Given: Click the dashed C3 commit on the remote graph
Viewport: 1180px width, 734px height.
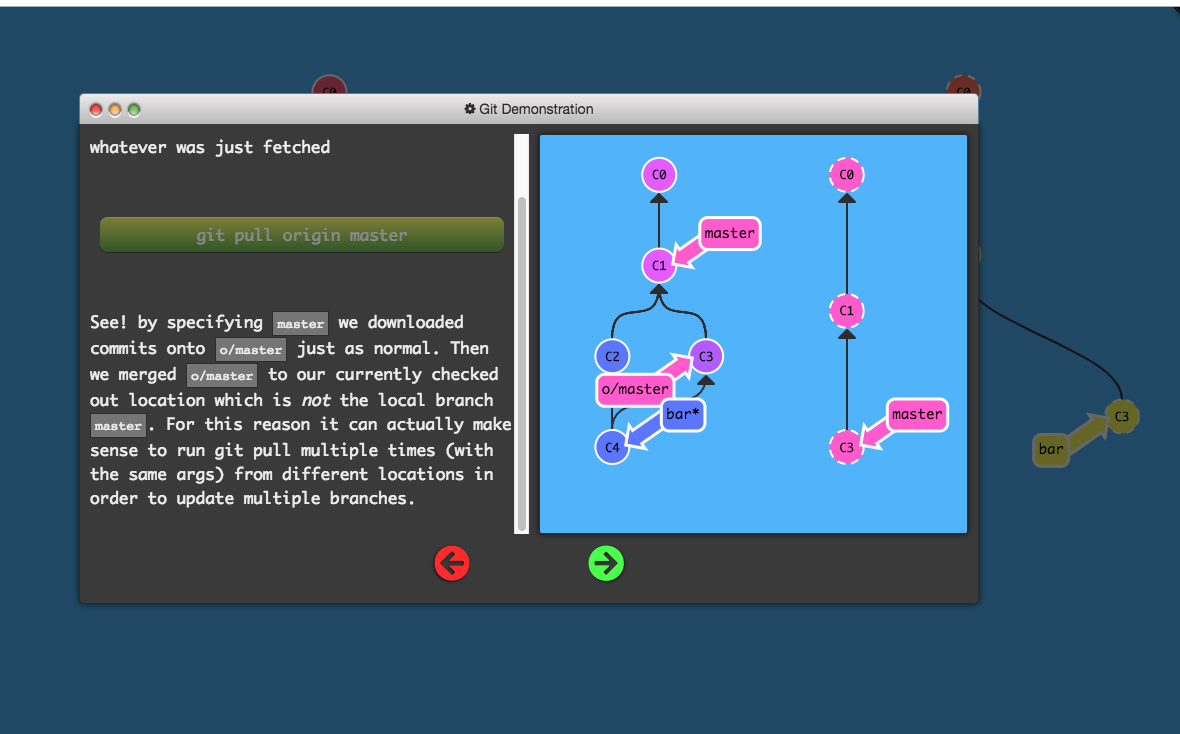Looking at the screenshot, I should 847,447.
